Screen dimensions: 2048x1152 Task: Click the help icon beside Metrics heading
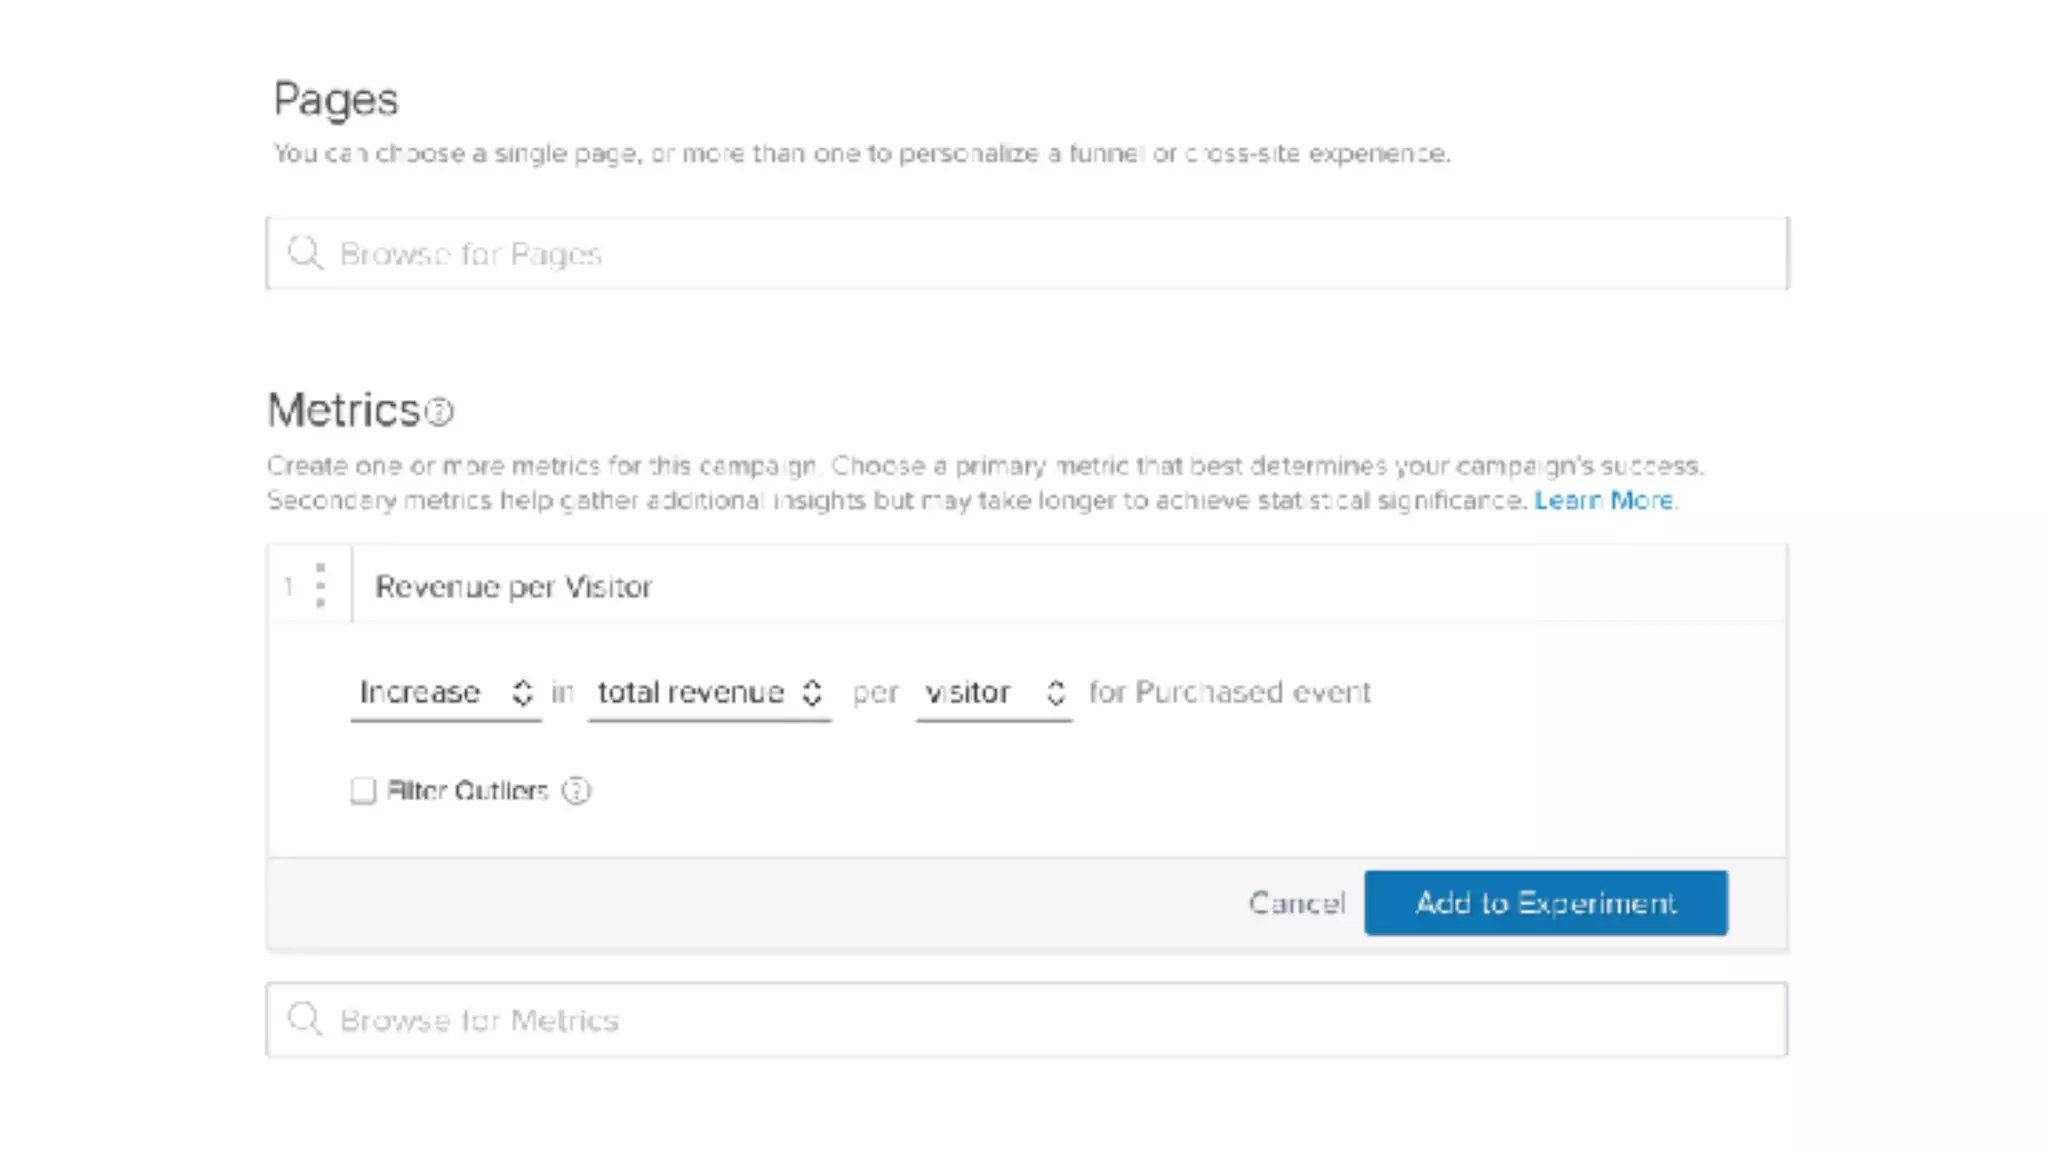click(x=440, y=411)
